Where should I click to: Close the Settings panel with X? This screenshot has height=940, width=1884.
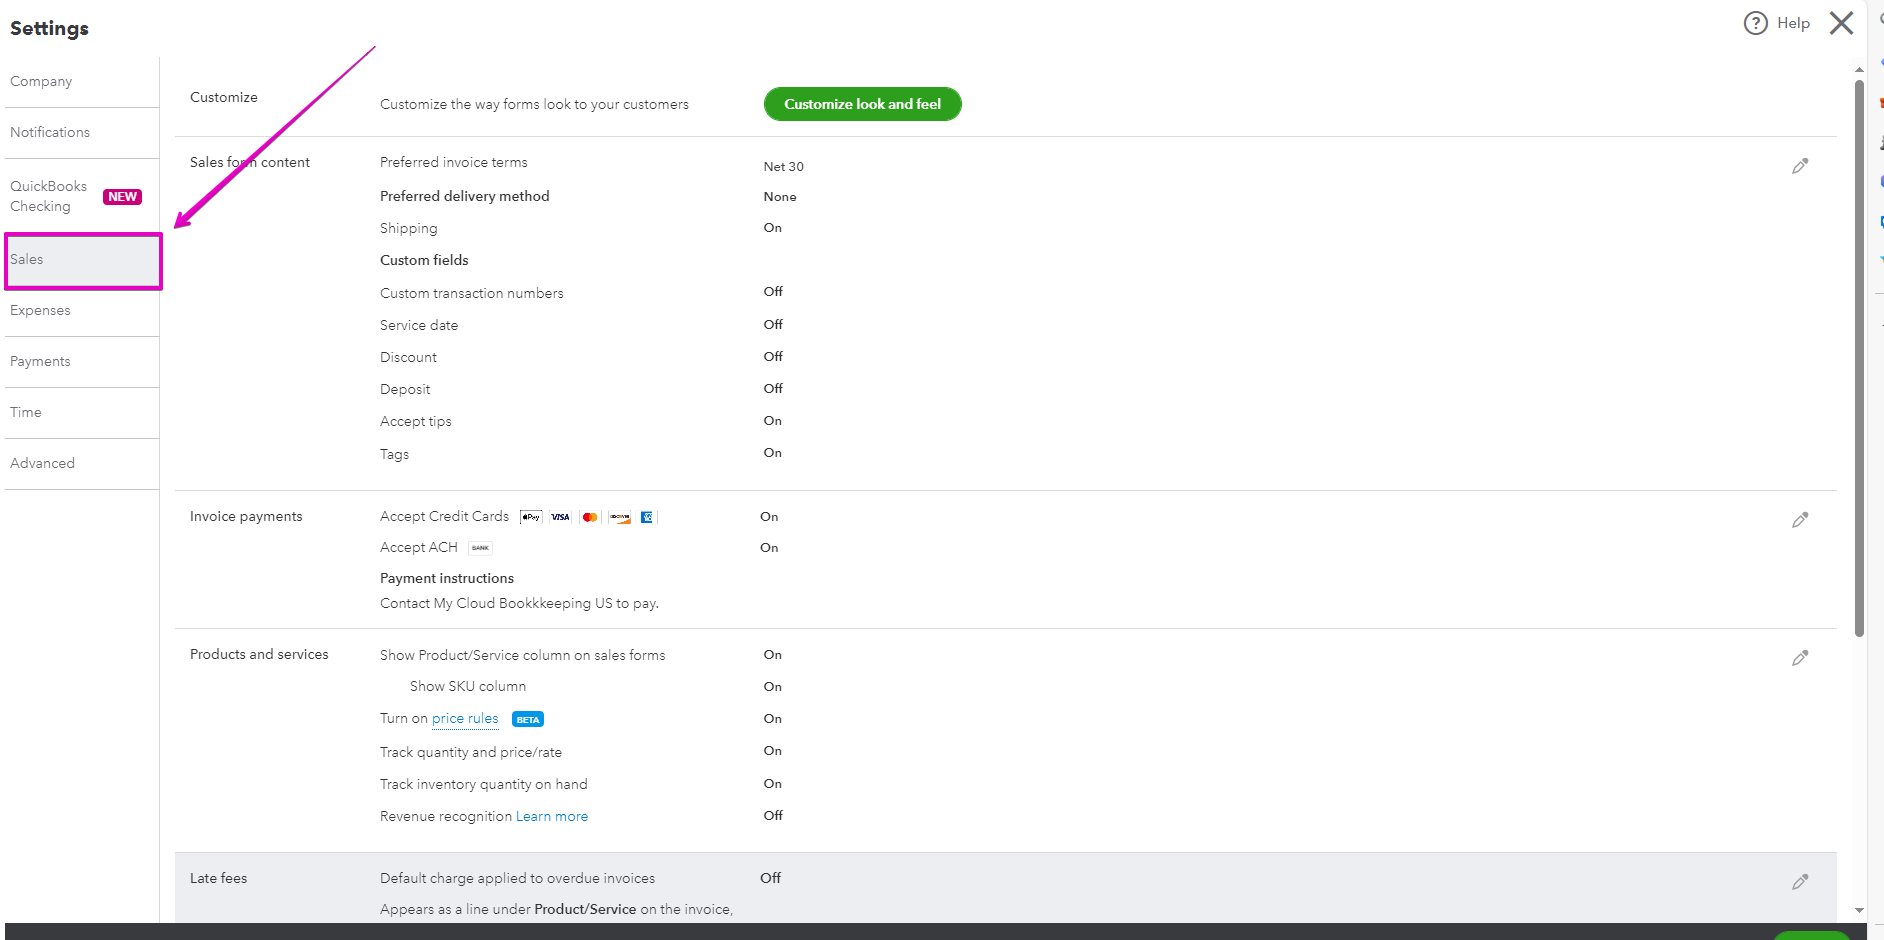(1841, 23)
